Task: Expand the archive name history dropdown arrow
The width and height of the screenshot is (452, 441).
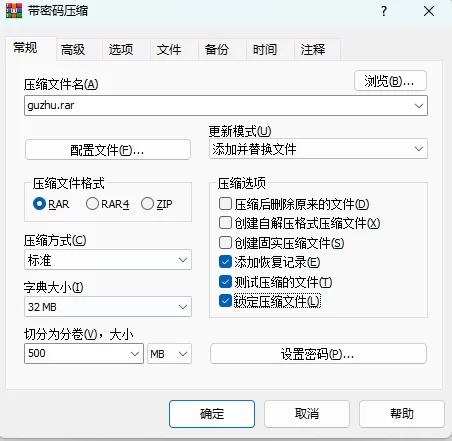Action: [x=419, y=106]
